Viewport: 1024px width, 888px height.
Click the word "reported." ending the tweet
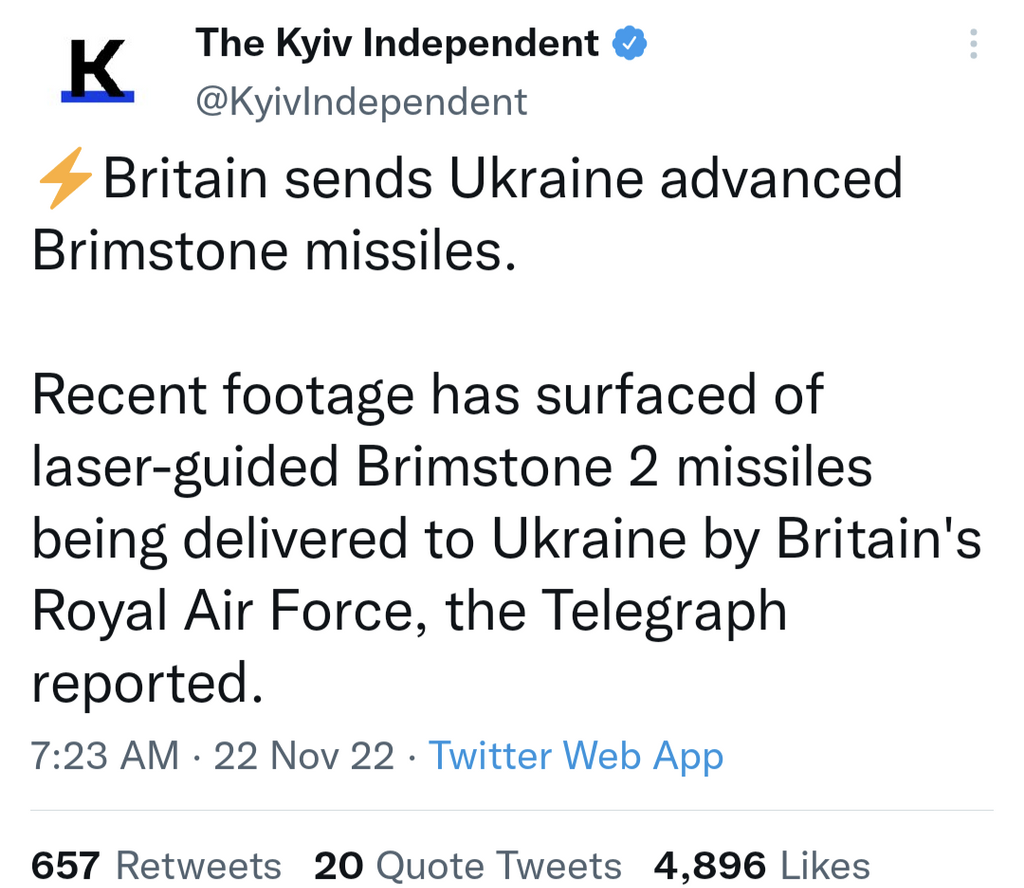[x=140, y=683]
